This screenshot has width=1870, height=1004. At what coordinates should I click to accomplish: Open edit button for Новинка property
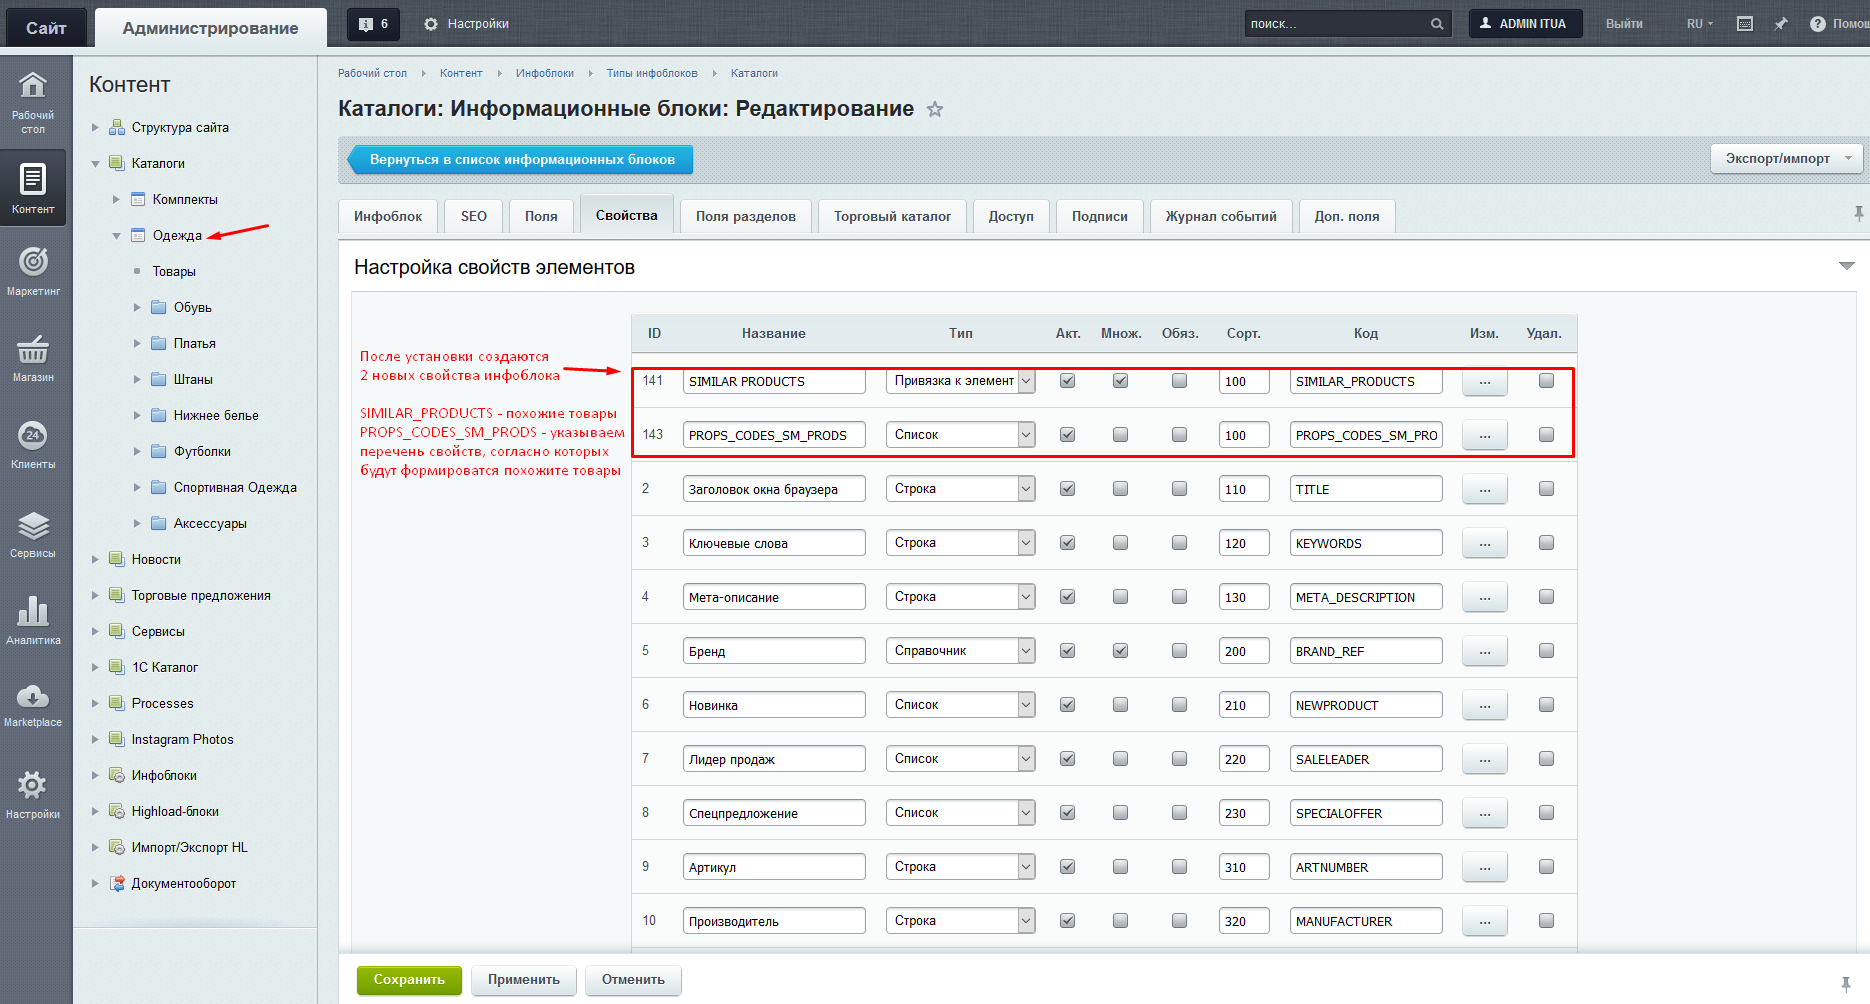1484,706
